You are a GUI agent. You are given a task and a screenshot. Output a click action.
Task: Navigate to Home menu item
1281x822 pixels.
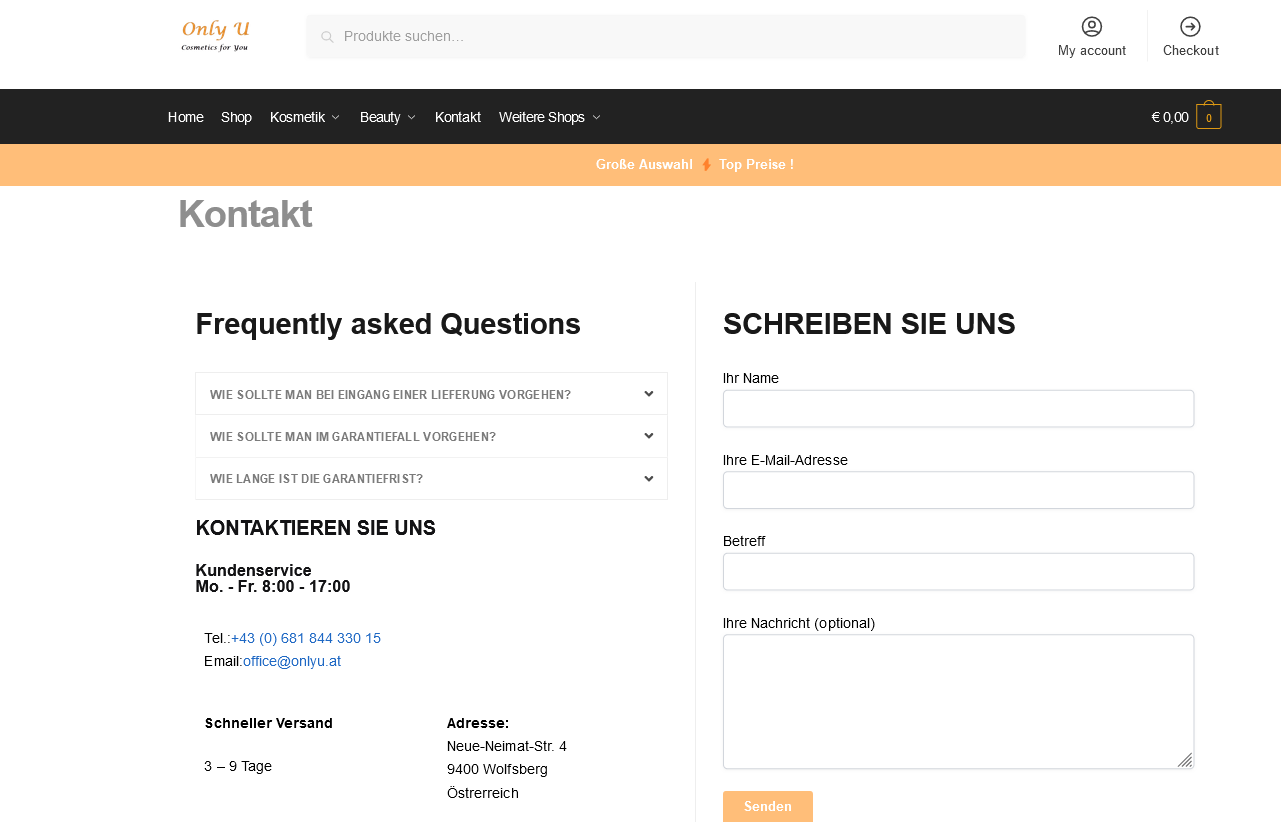pyautogui.click(x=185, y=117)
